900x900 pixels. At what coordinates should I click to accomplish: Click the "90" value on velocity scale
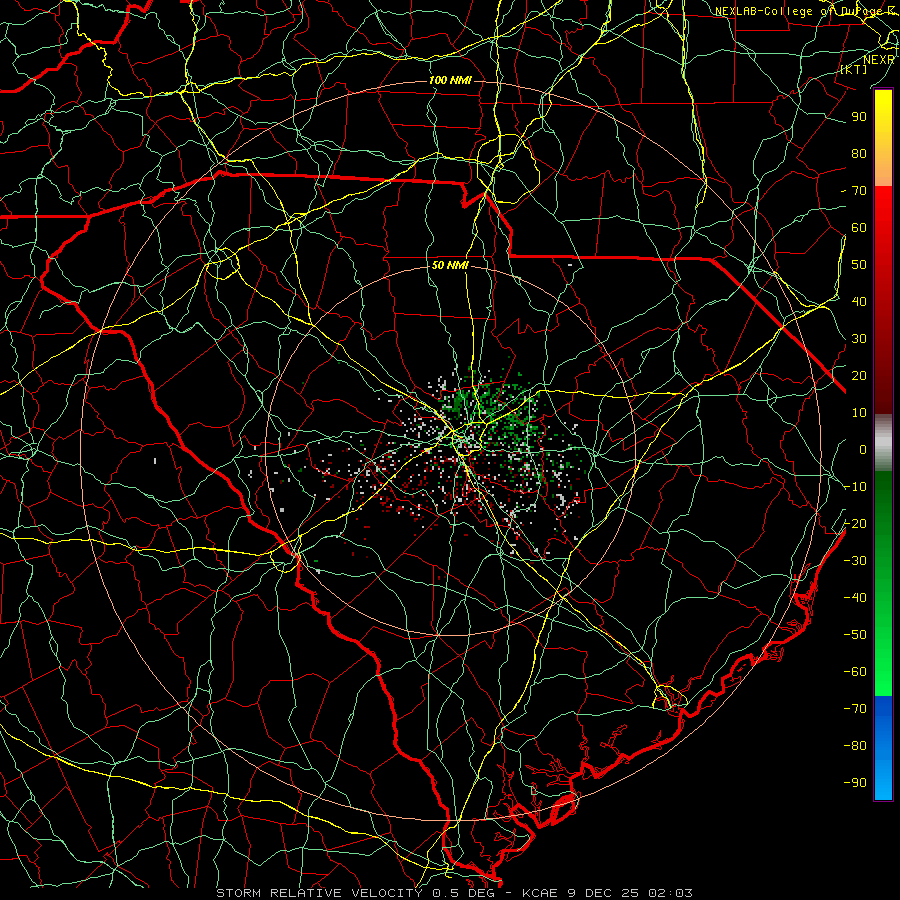[859, 117]
